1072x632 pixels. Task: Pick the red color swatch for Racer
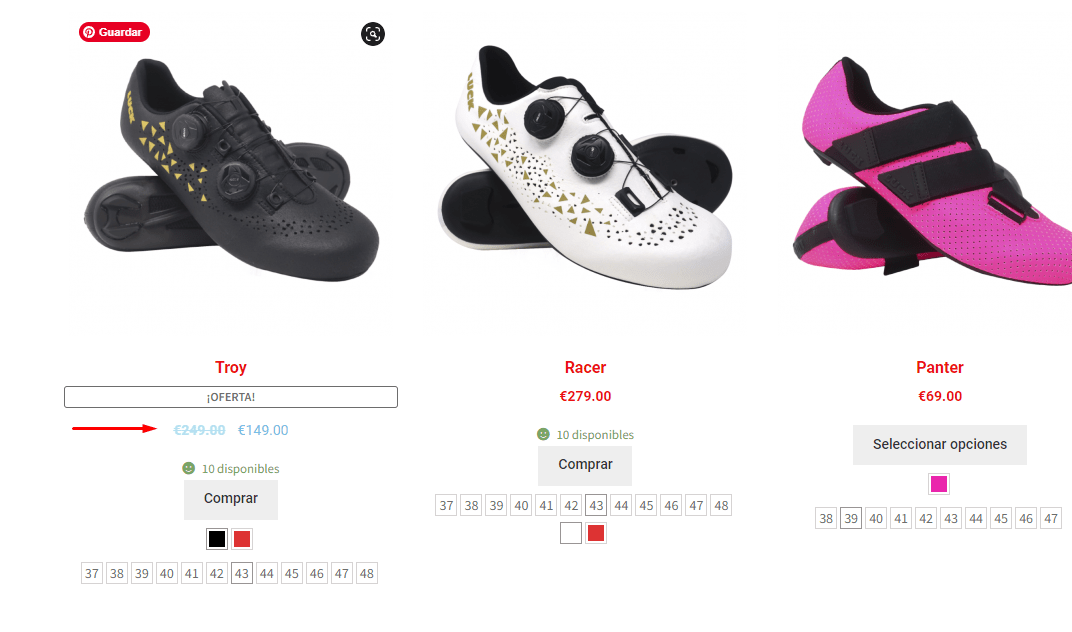[x=596, y=533]
